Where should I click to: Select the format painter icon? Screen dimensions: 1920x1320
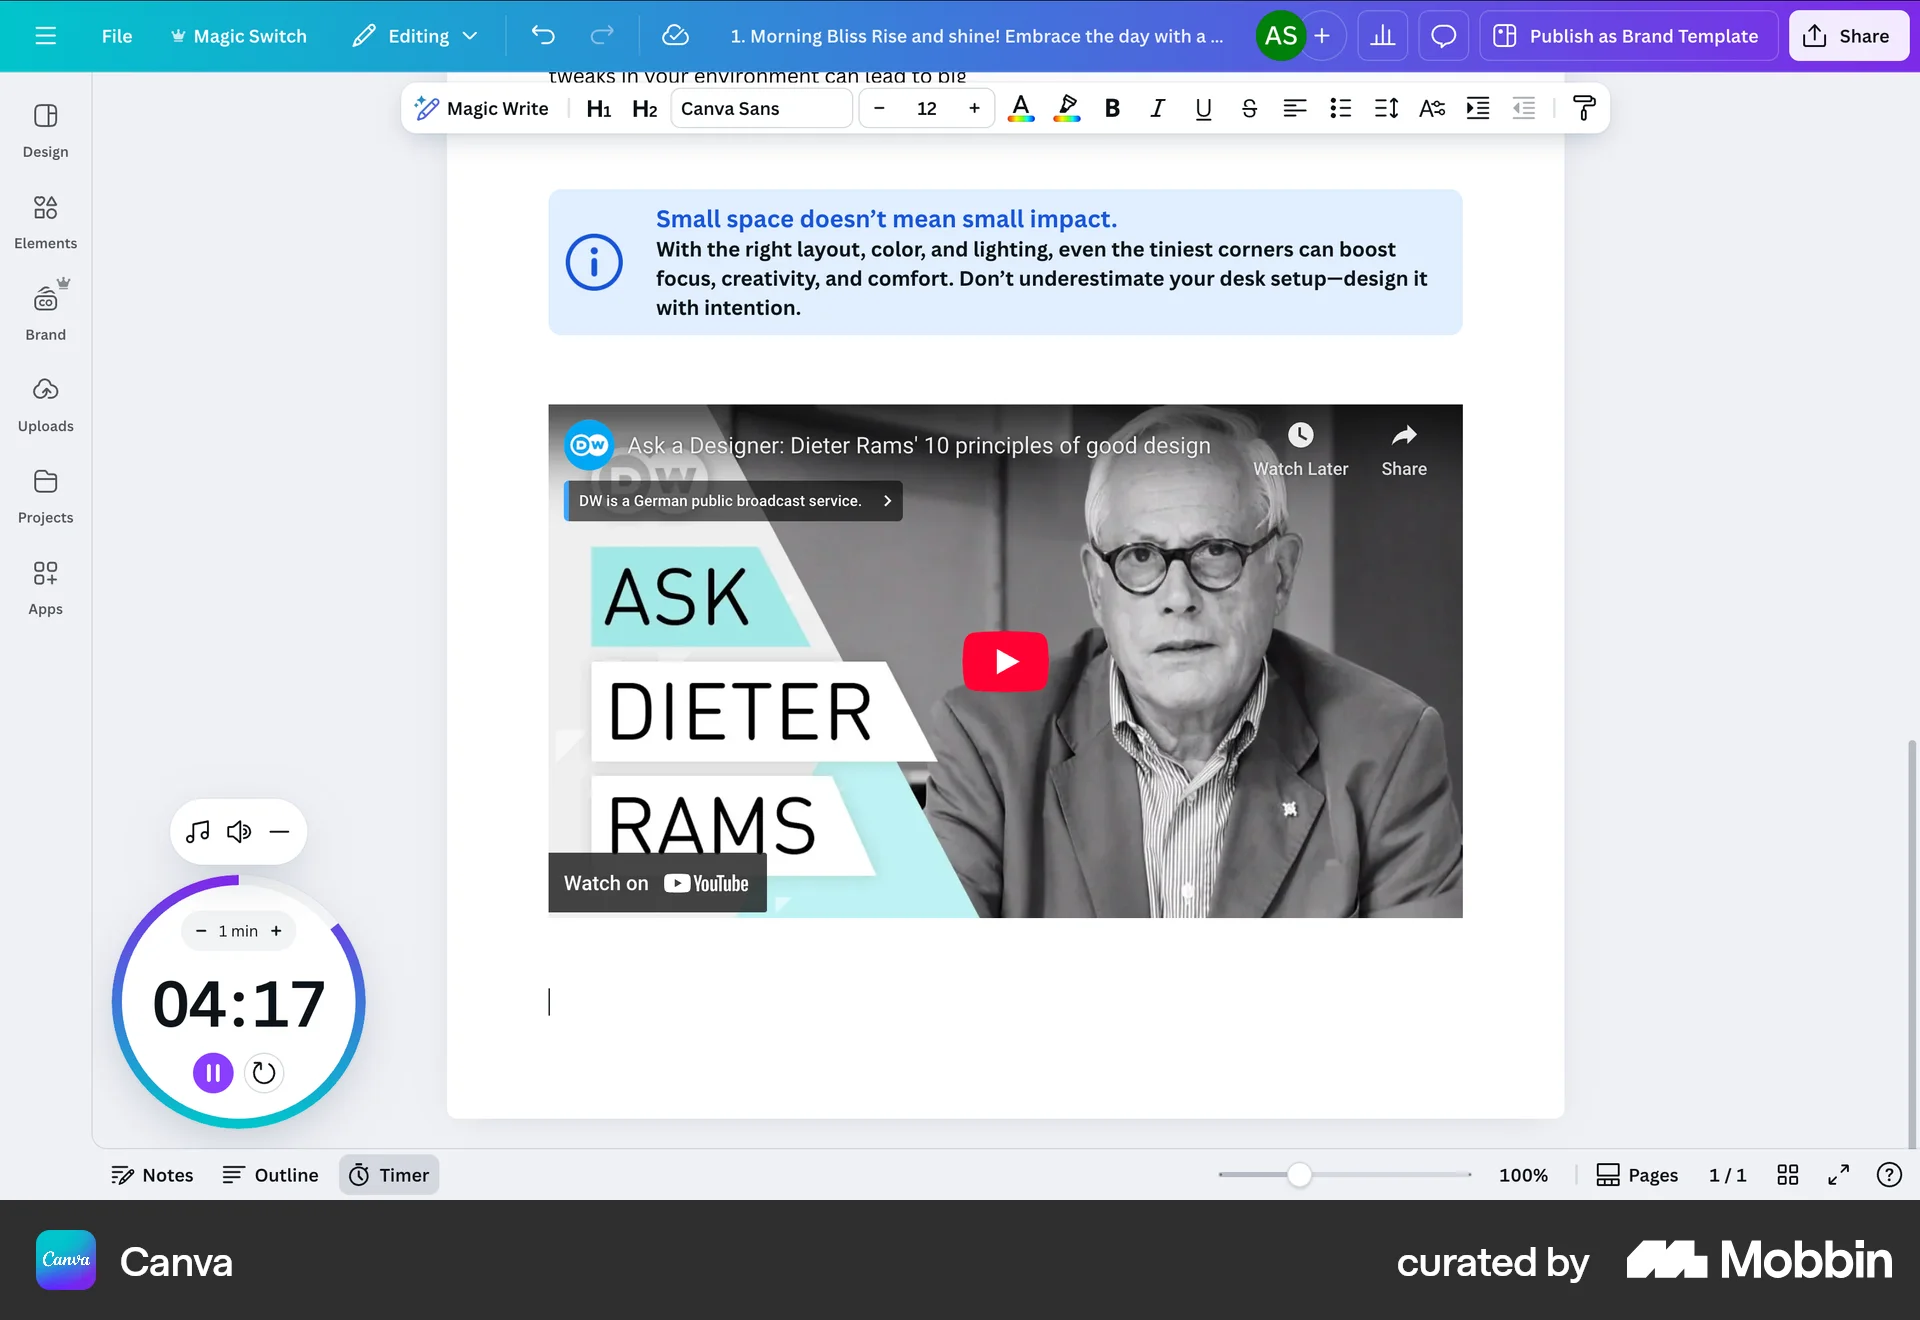click(1584, 108)
